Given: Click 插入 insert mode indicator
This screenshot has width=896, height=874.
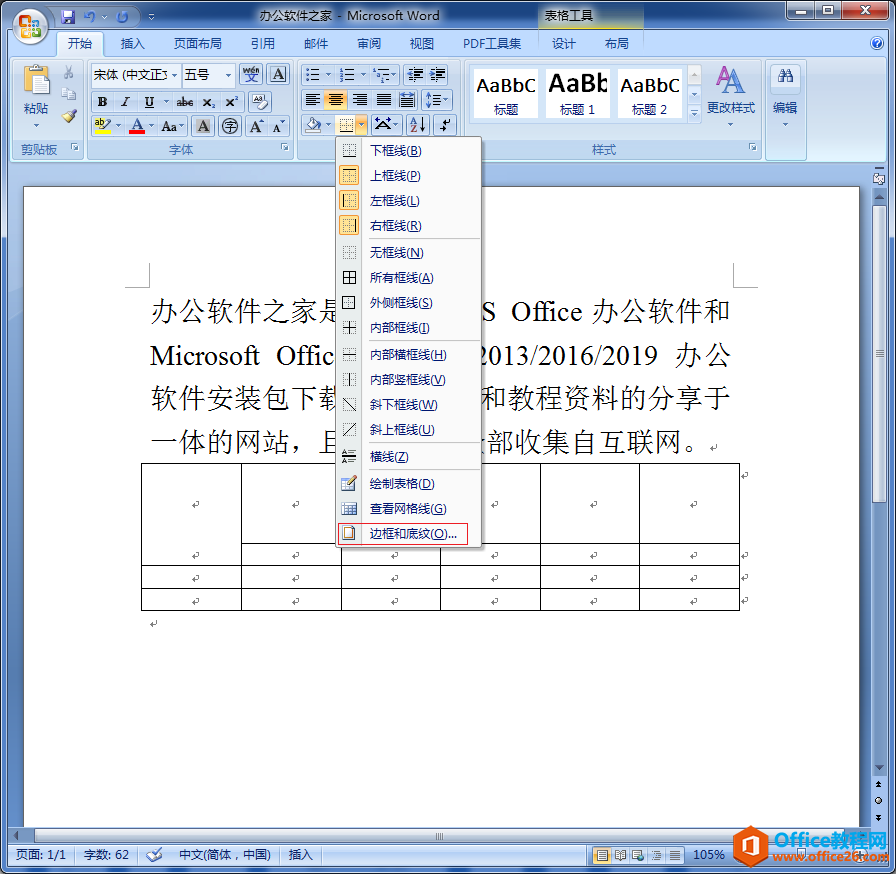Looking at the screenshot, I should pos(301,855).
